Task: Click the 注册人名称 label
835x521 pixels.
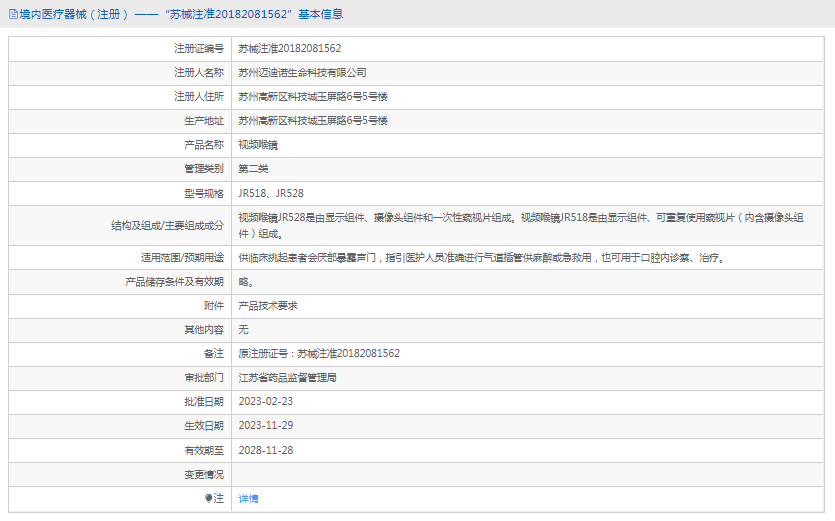Action: click(199, 72)
